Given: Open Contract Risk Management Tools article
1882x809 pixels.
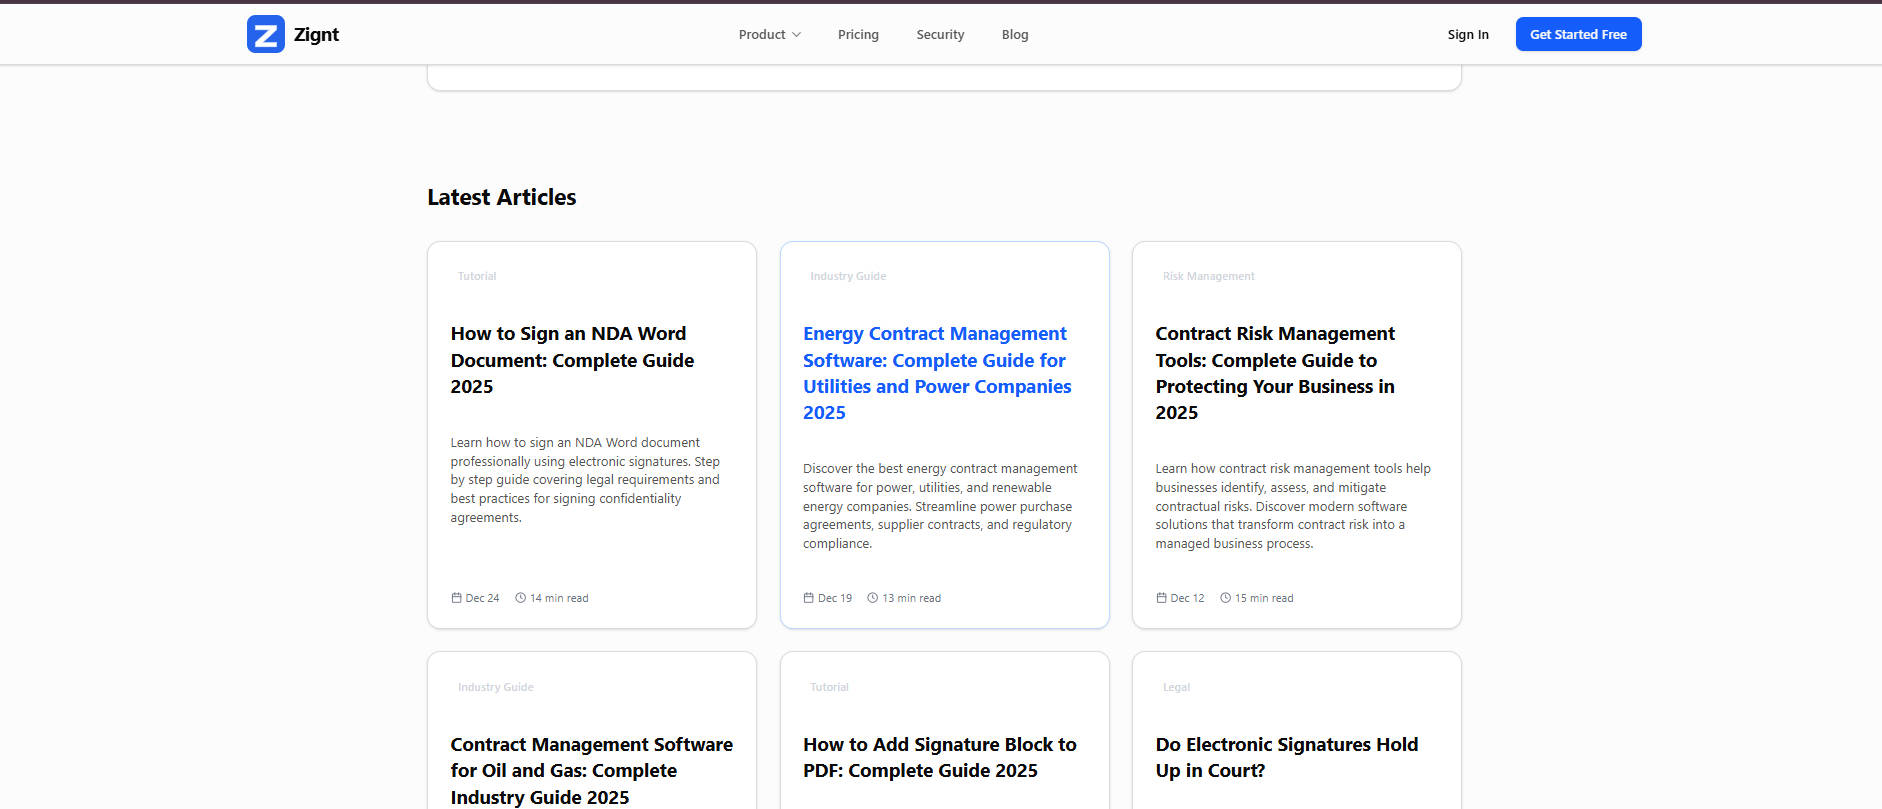Looking at the screenshot, I should (1275, 373).
